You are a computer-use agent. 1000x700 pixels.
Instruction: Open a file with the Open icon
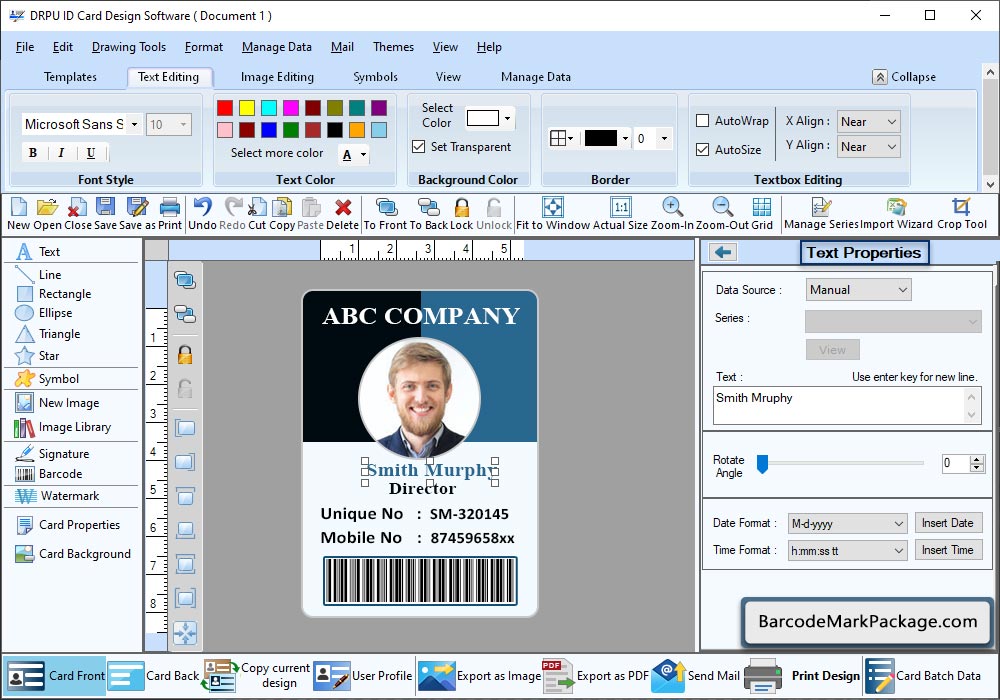click(x=47, y=214)
